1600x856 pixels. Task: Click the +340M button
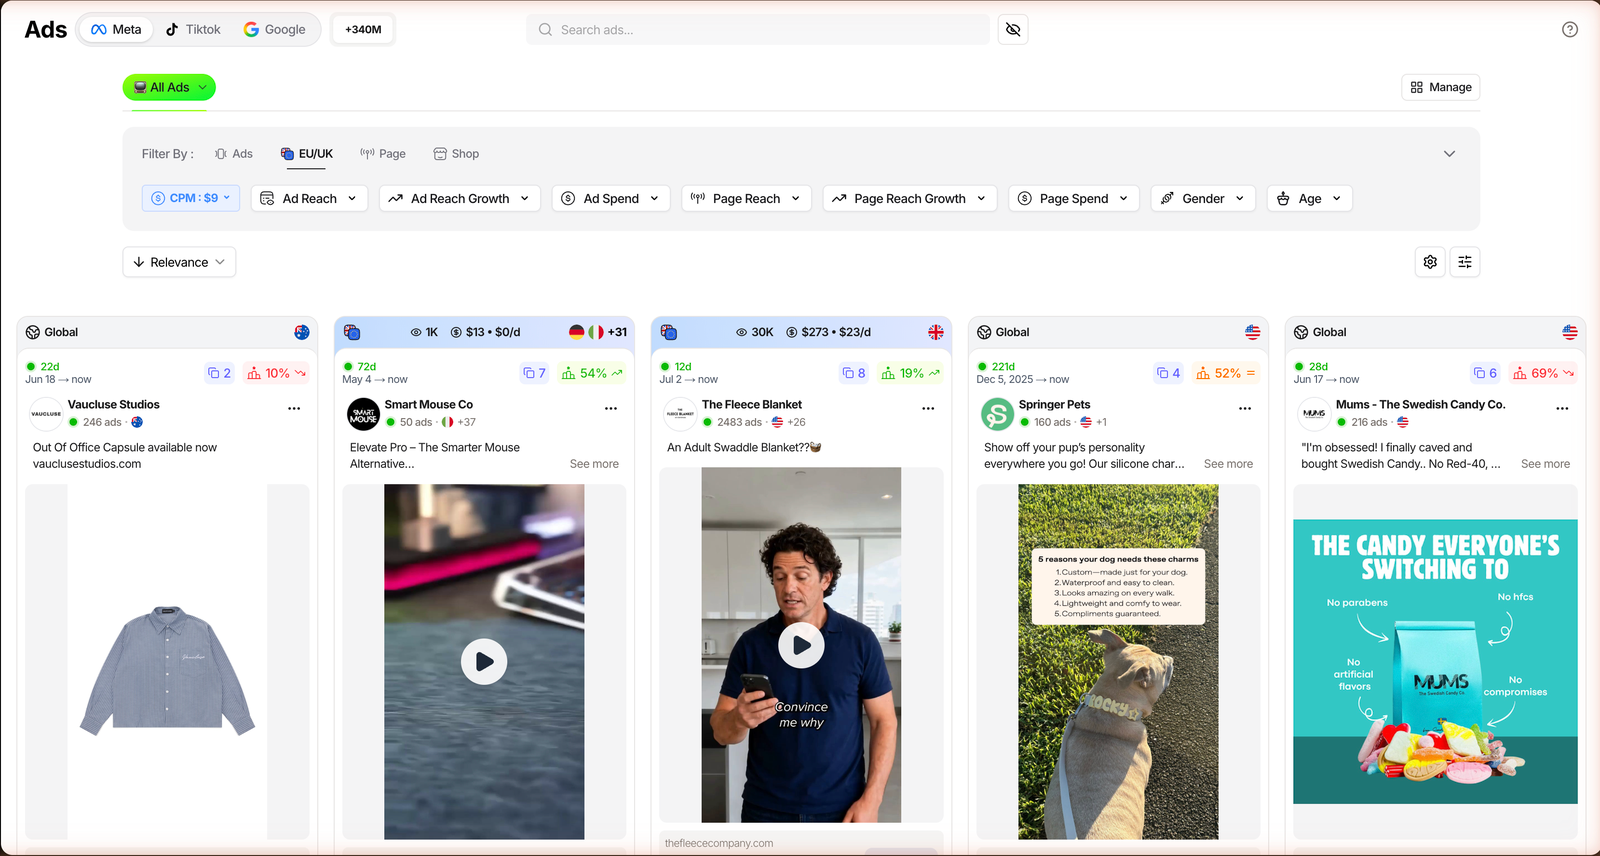(x=363, y=29)
